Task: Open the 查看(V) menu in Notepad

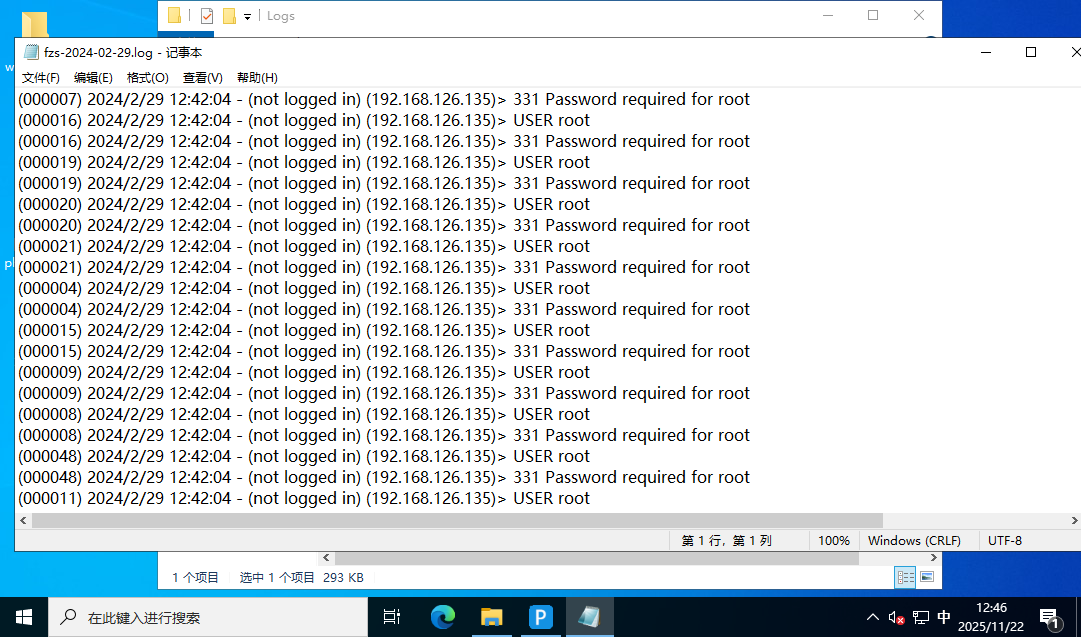Action: point(203,78)
